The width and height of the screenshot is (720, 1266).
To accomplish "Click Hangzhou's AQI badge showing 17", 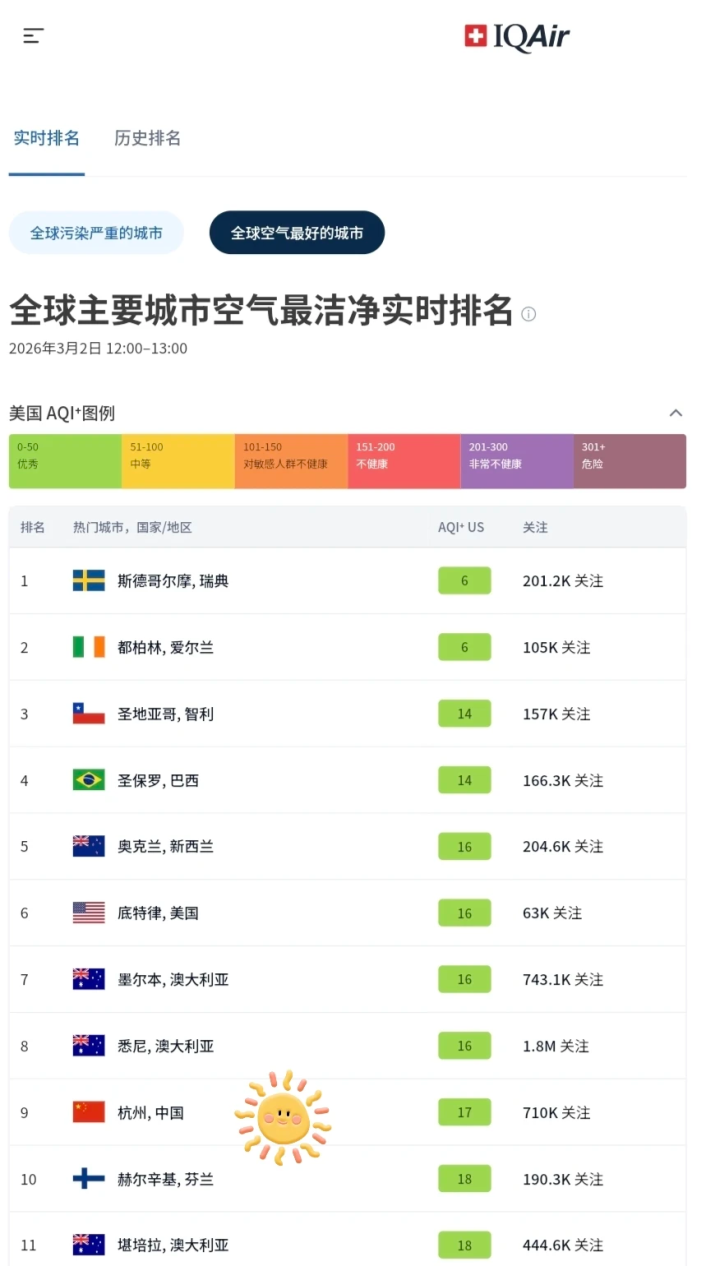I will click(464, 1112).
